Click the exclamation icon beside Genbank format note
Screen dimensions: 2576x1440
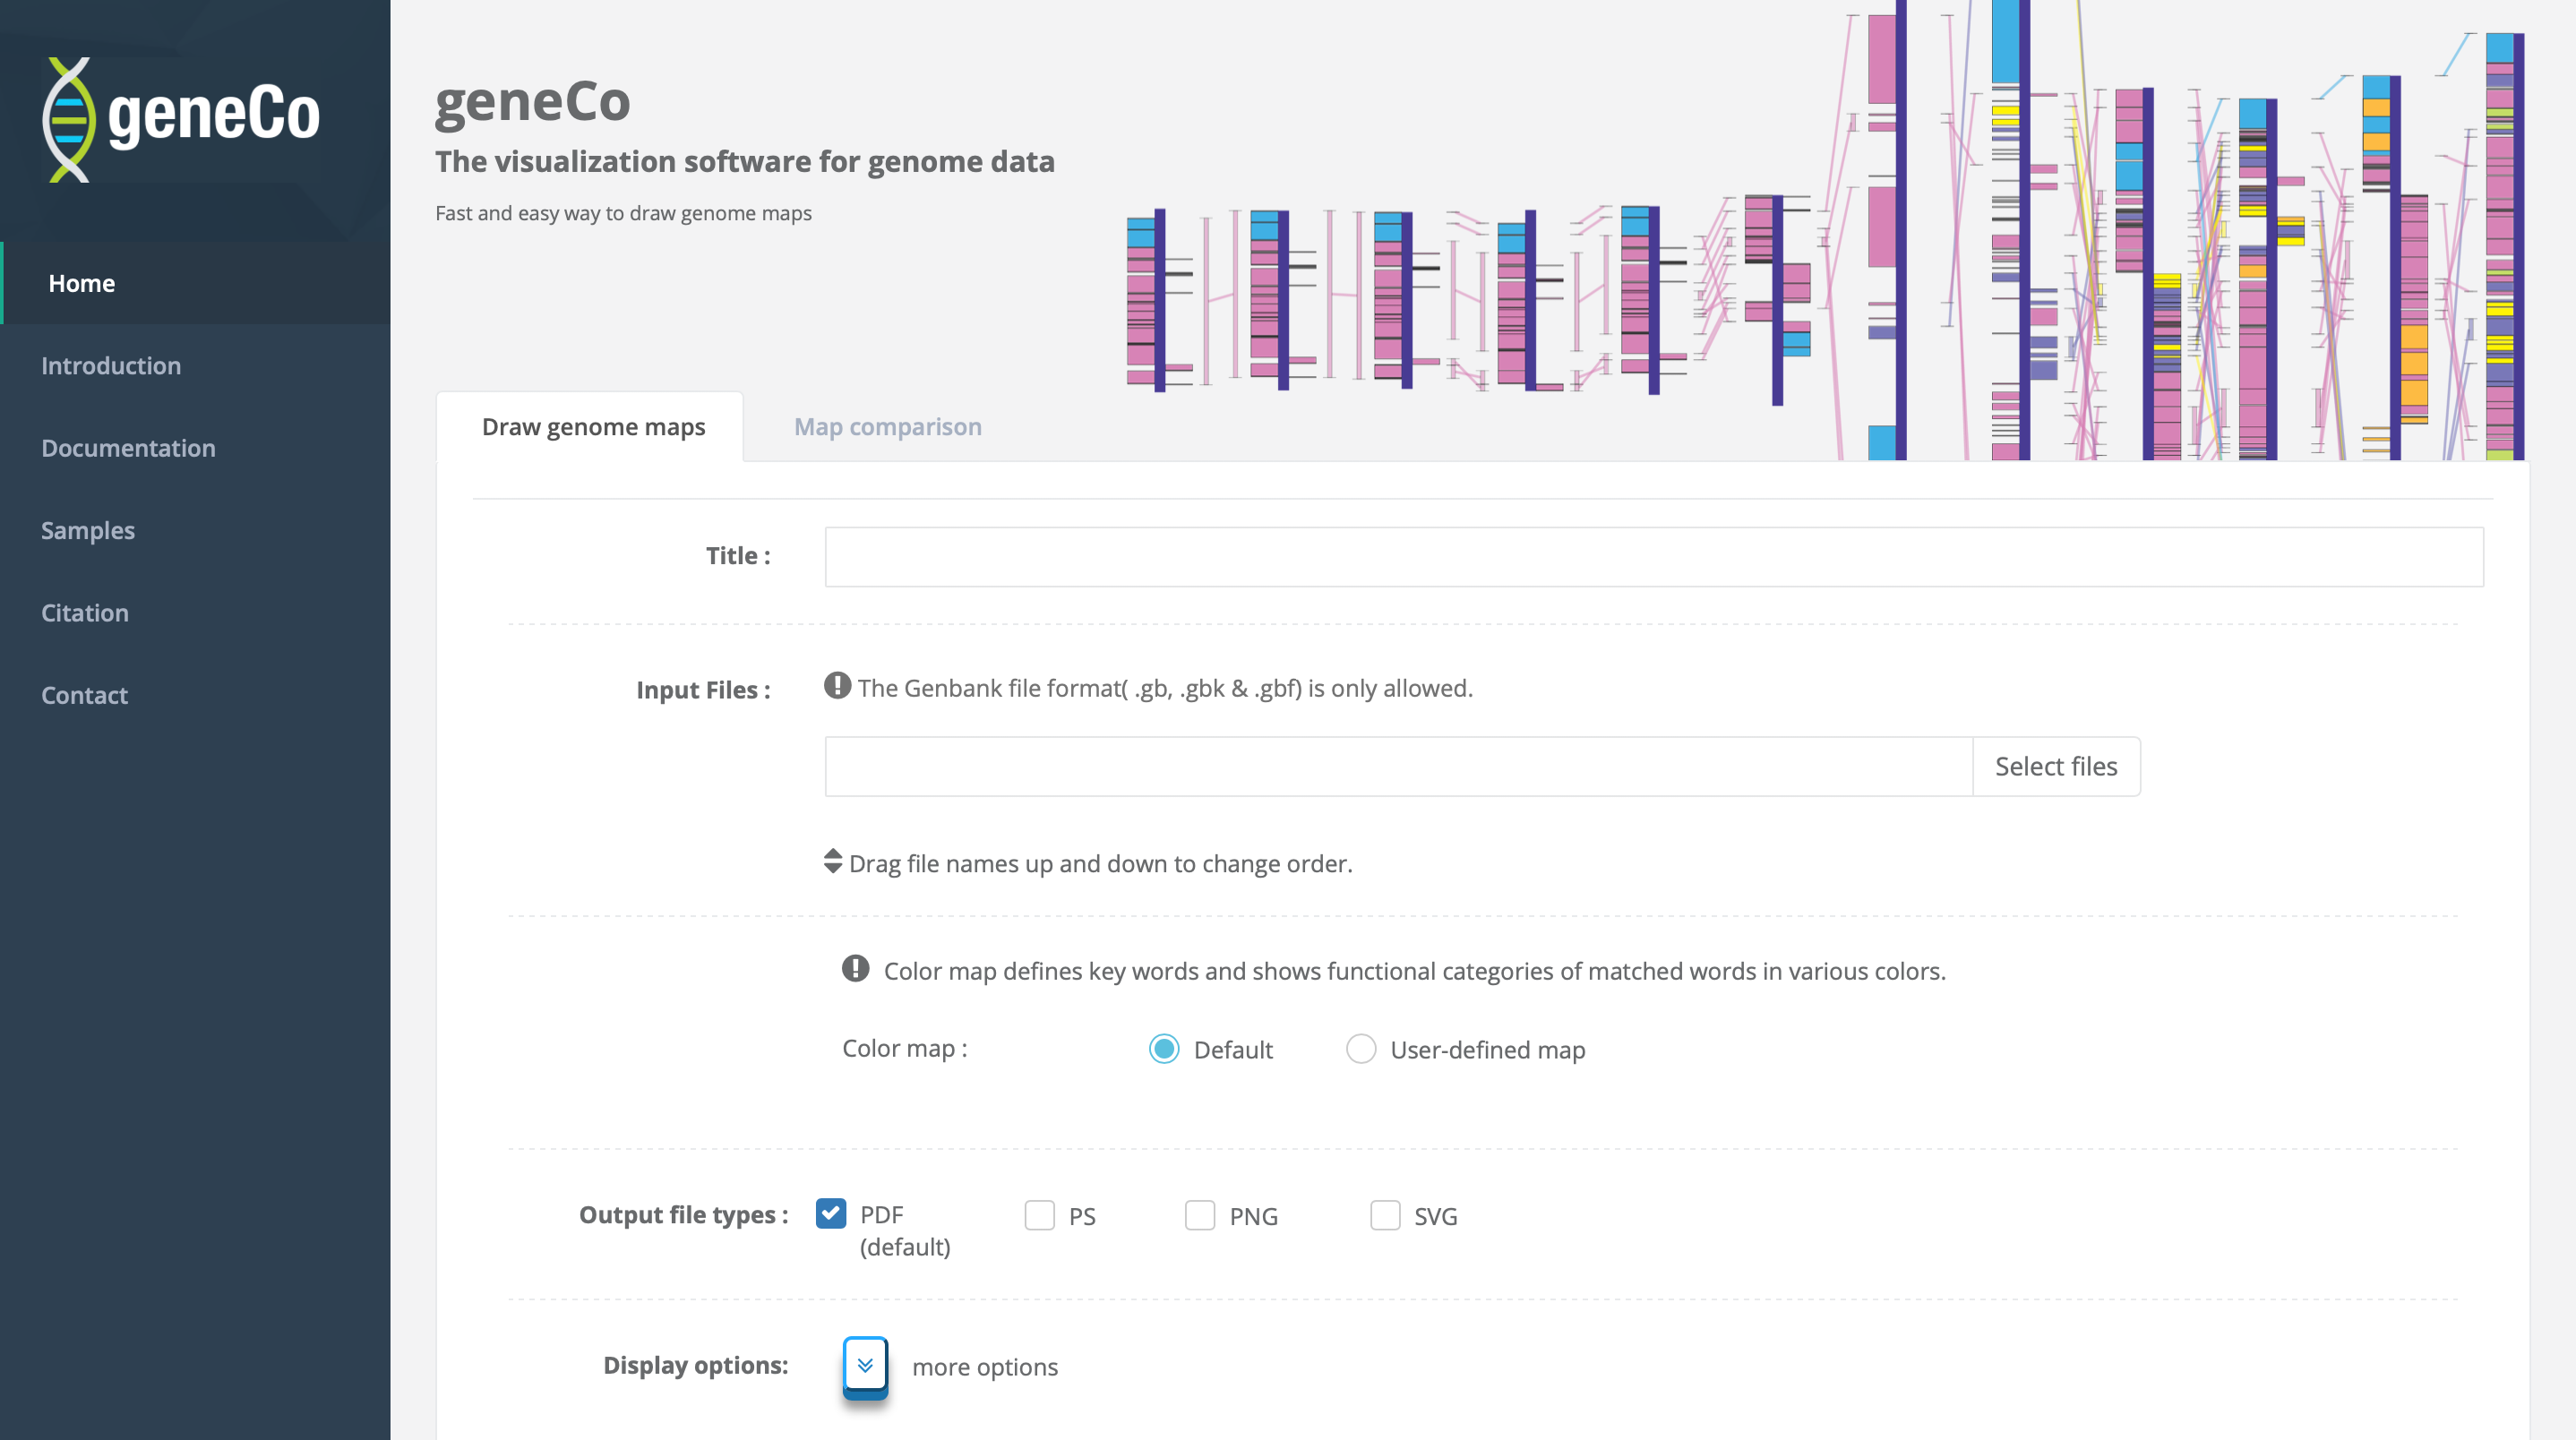point(837,686)
